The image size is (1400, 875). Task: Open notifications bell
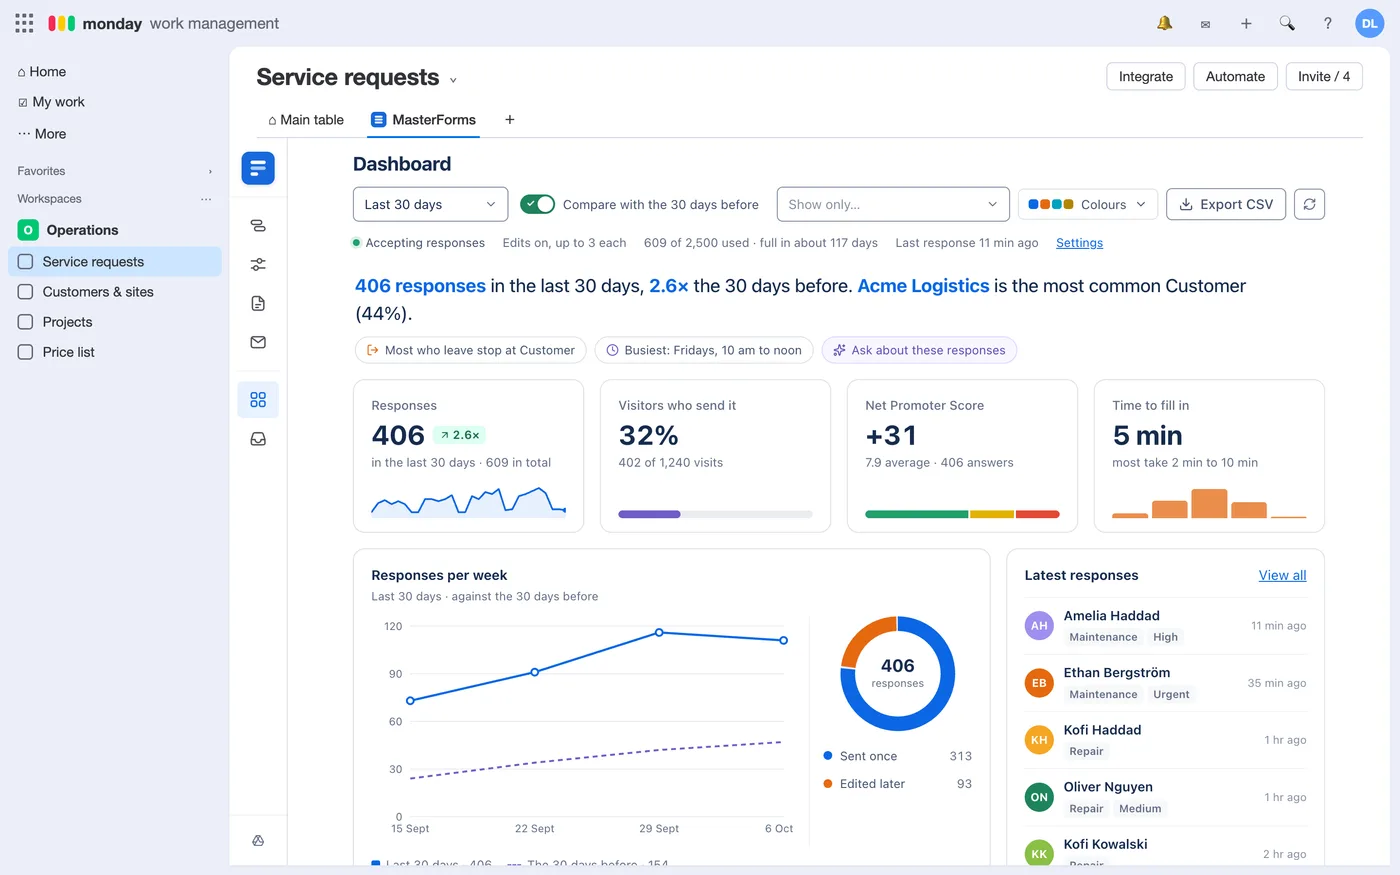(x=1164, y=23)
